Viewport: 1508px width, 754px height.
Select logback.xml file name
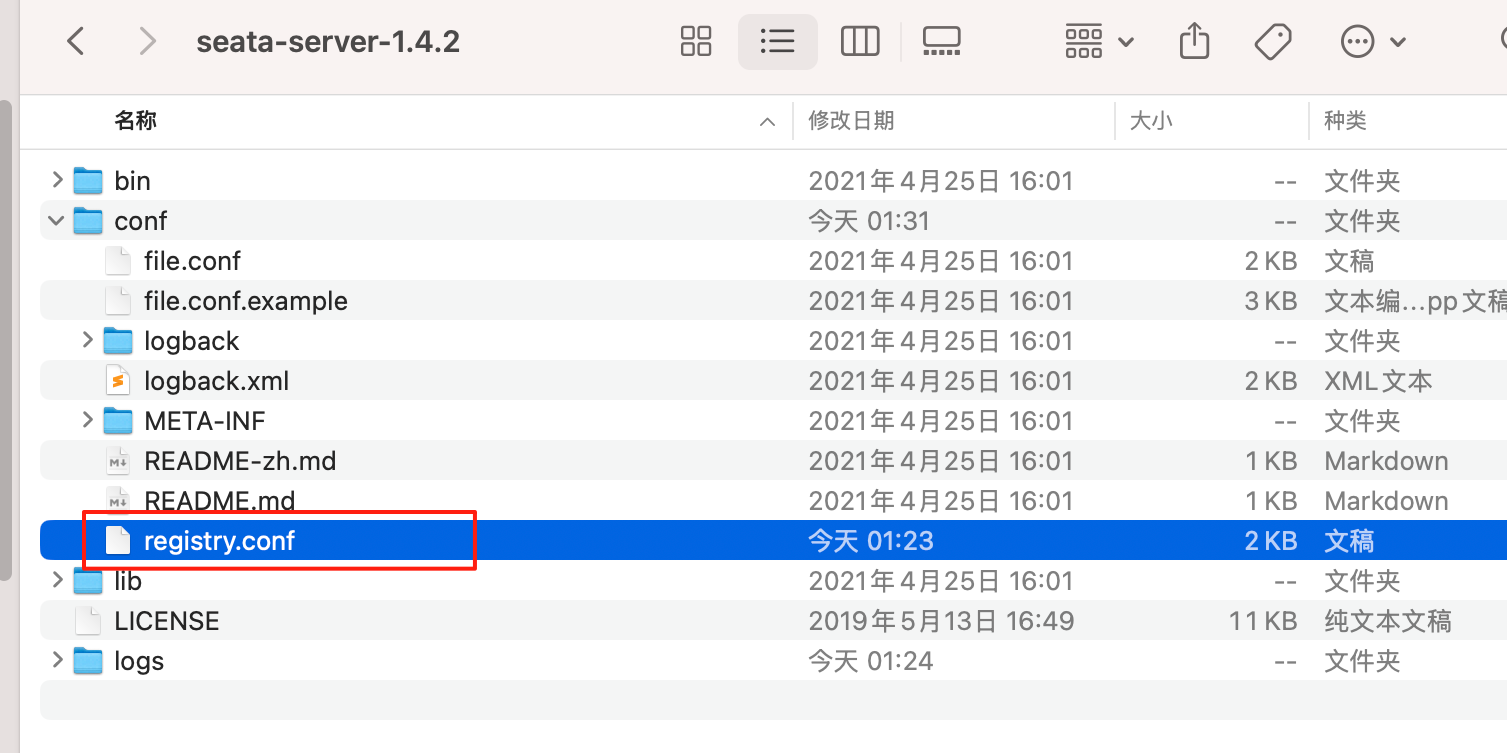pos(217,381)
